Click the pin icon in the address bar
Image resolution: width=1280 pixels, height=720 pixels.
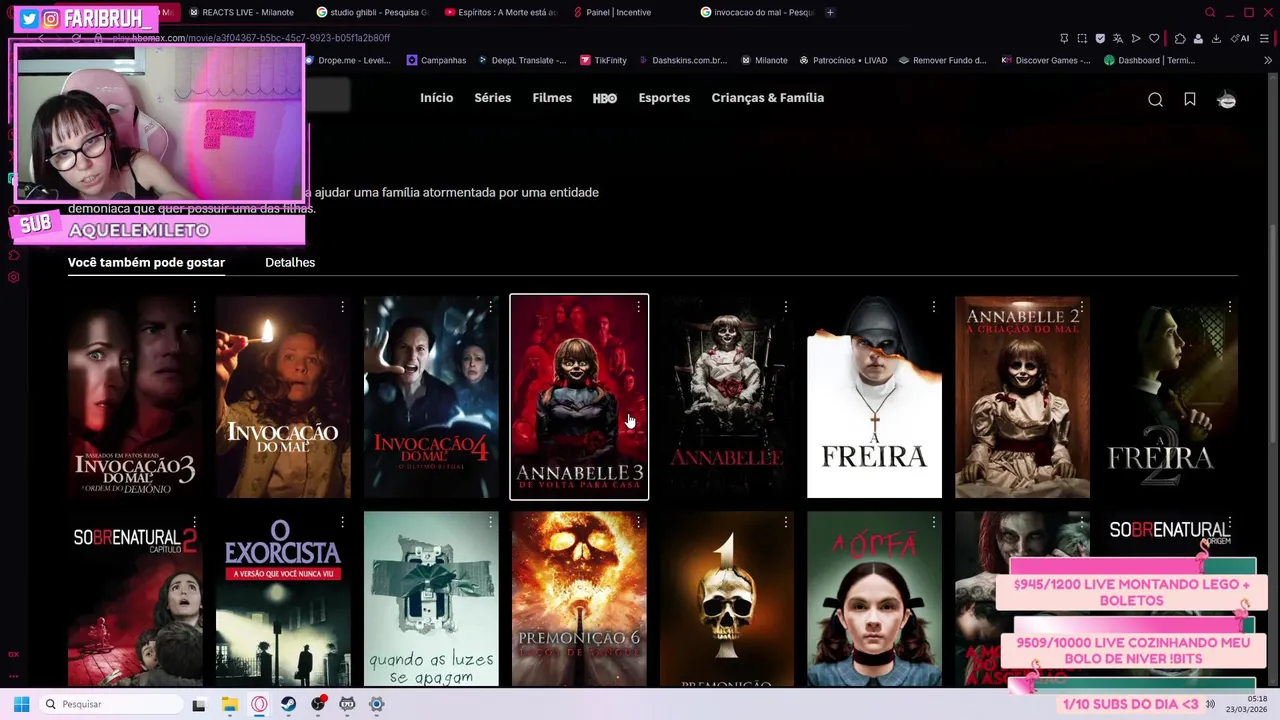pos(1064,38)
